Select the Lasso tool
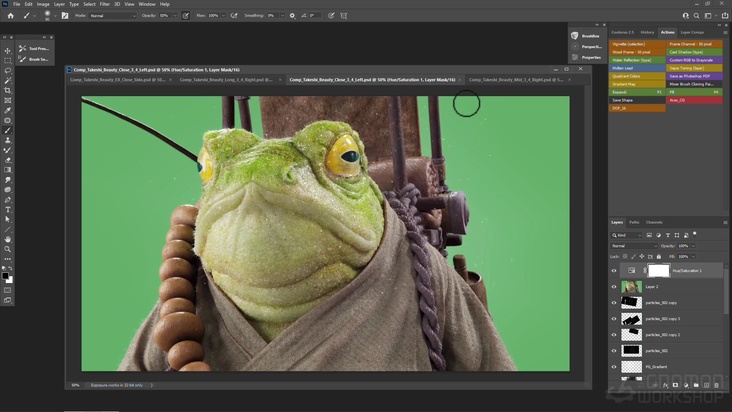Viewport: 732px width, 412px height. click(x=7, y=70)
